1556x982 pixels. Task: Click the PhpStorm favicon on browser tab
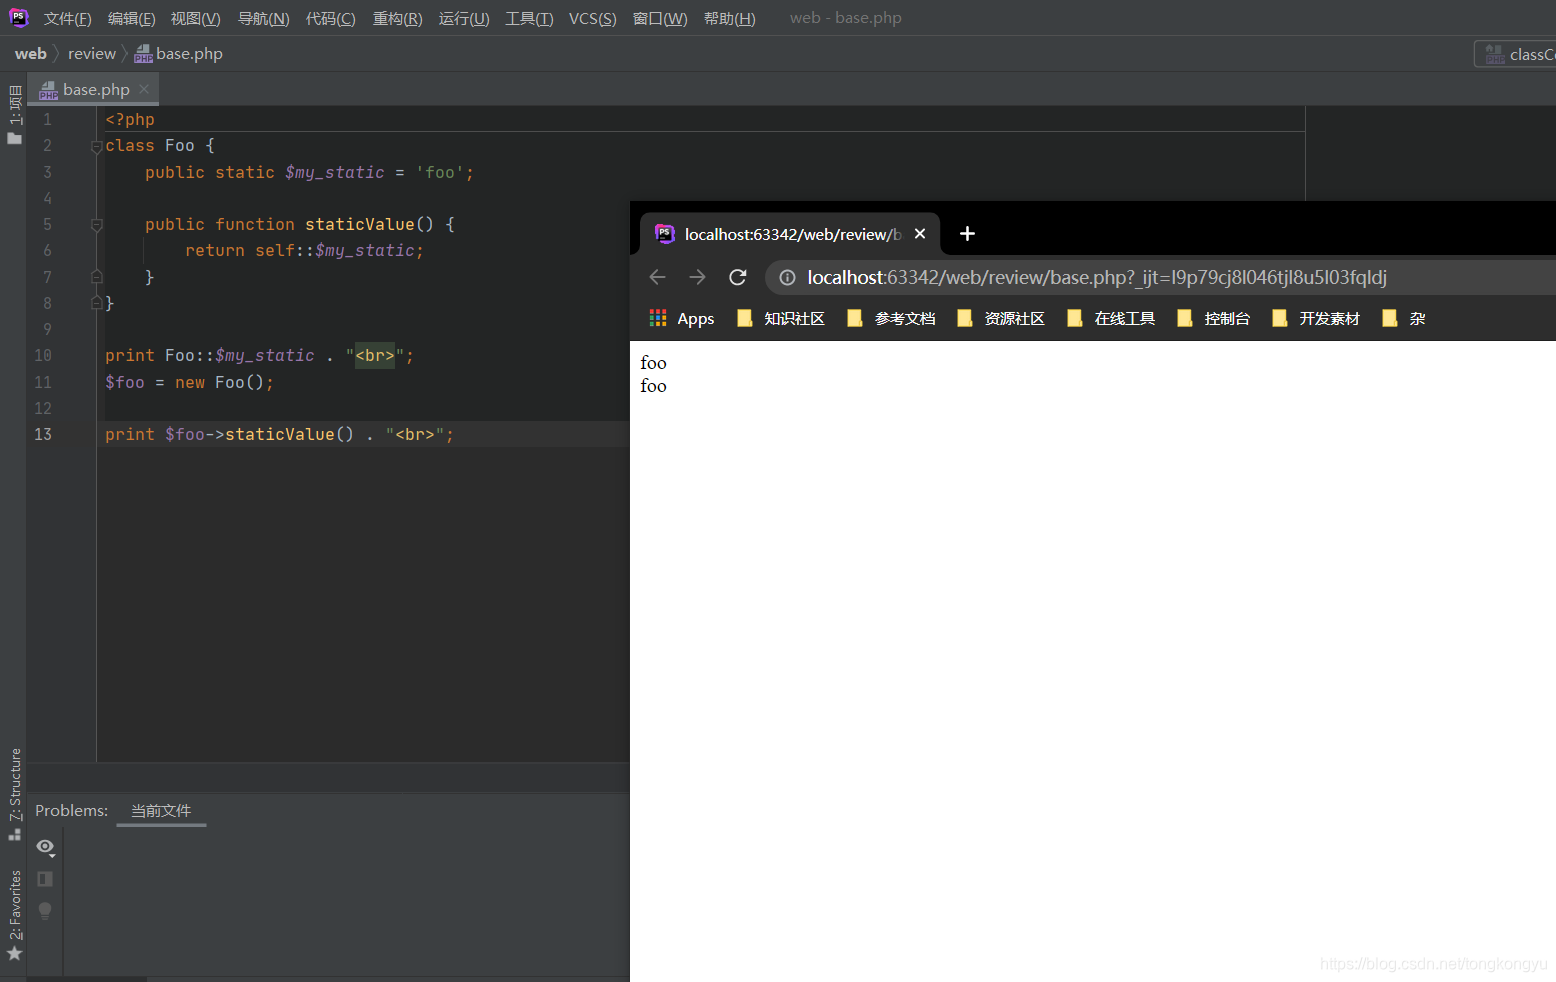(664, 234)
